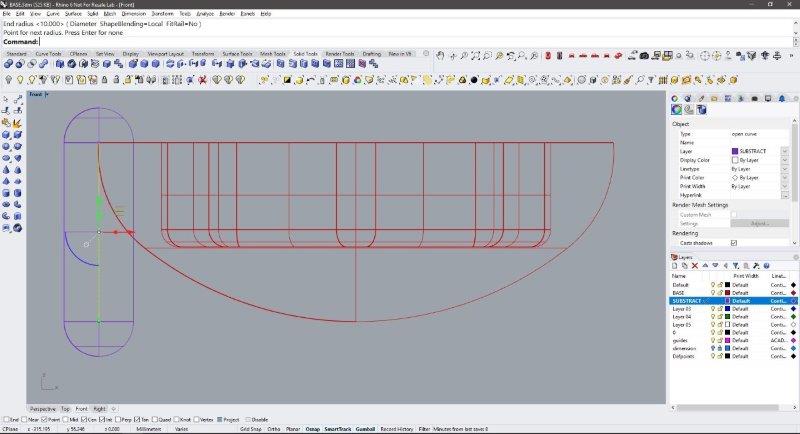
Task: Click the Zoom extents magnifier icon in top toolbar
Action: point(476,56)
